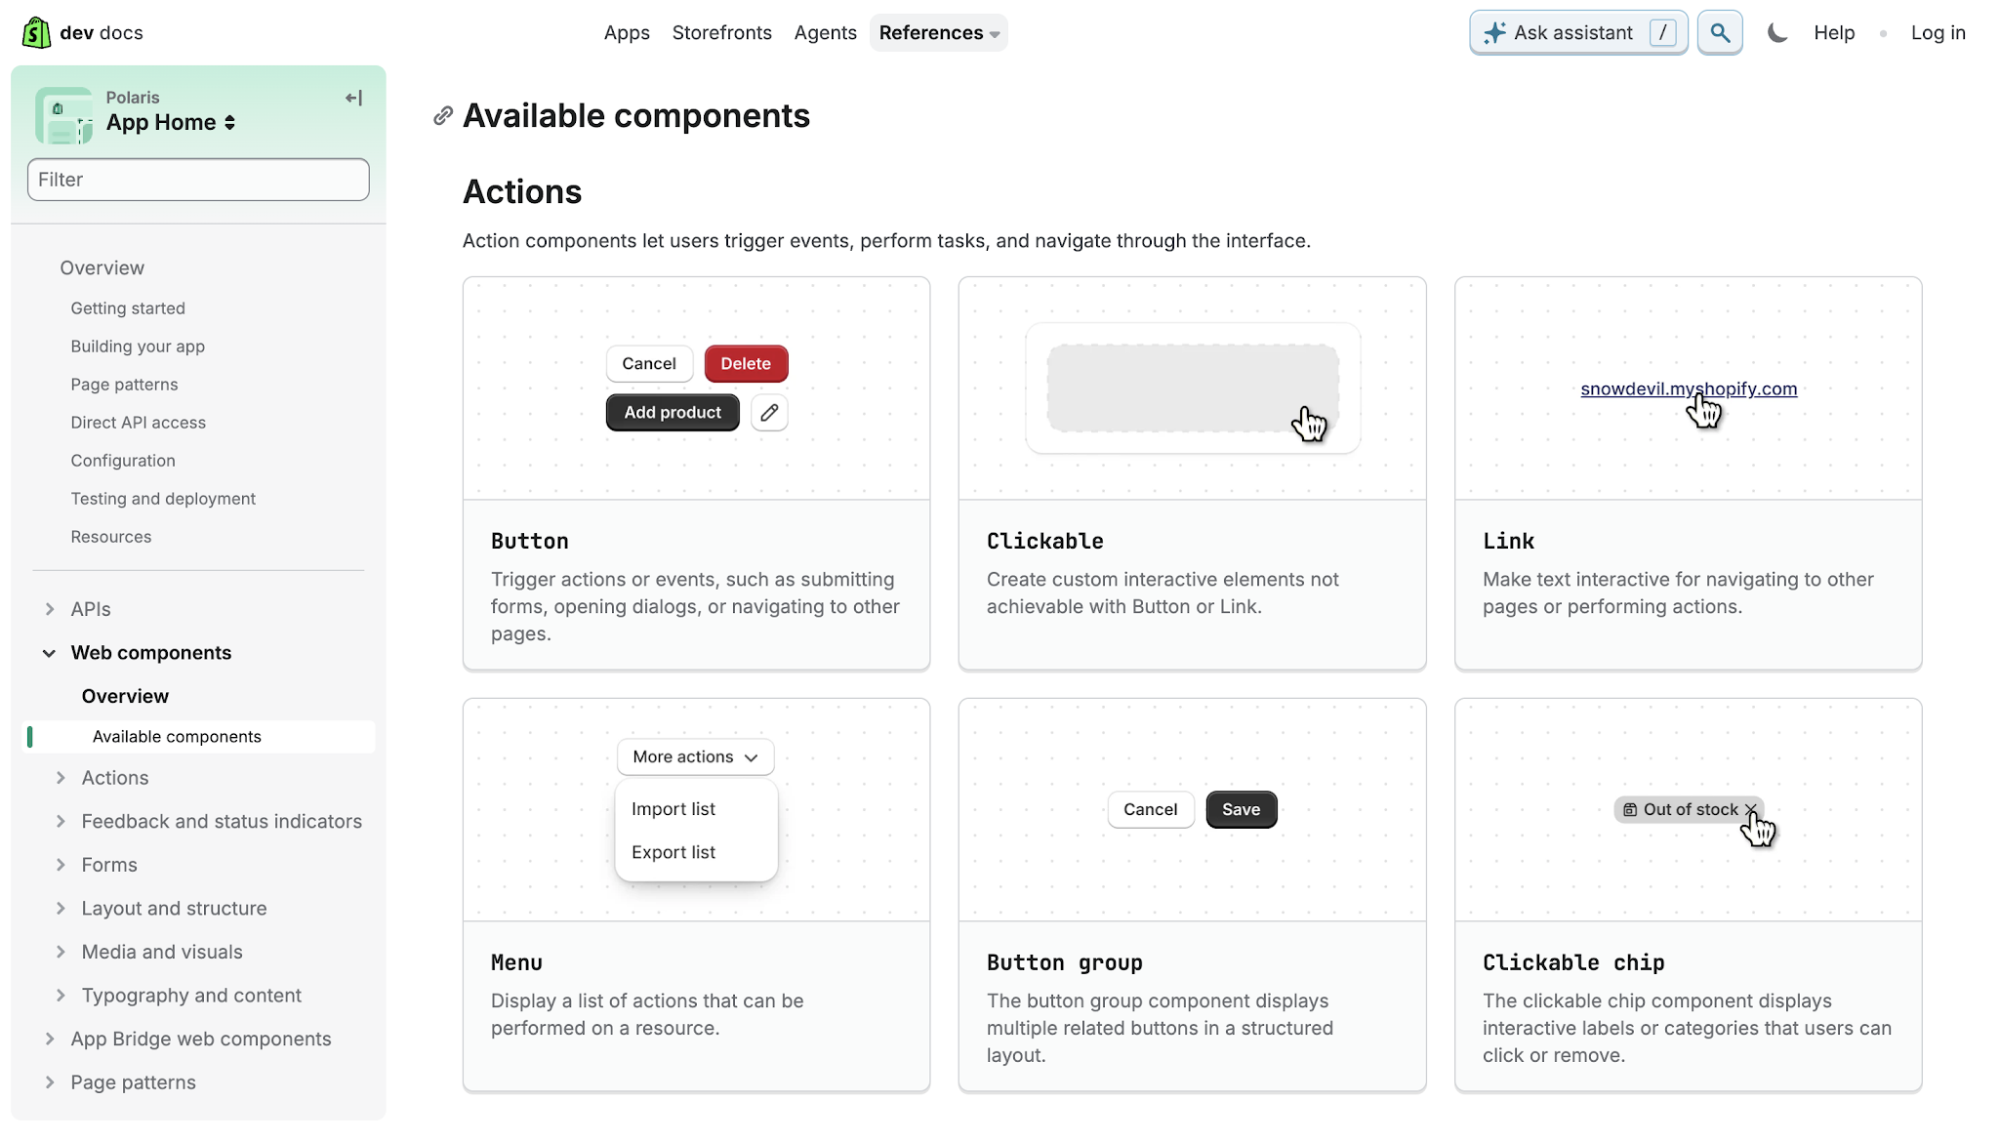Image resolution: width=1999 pixels, height=1132 pixels.
Task: Click the pencil edit icon button
Action: (x=769, y=412)
